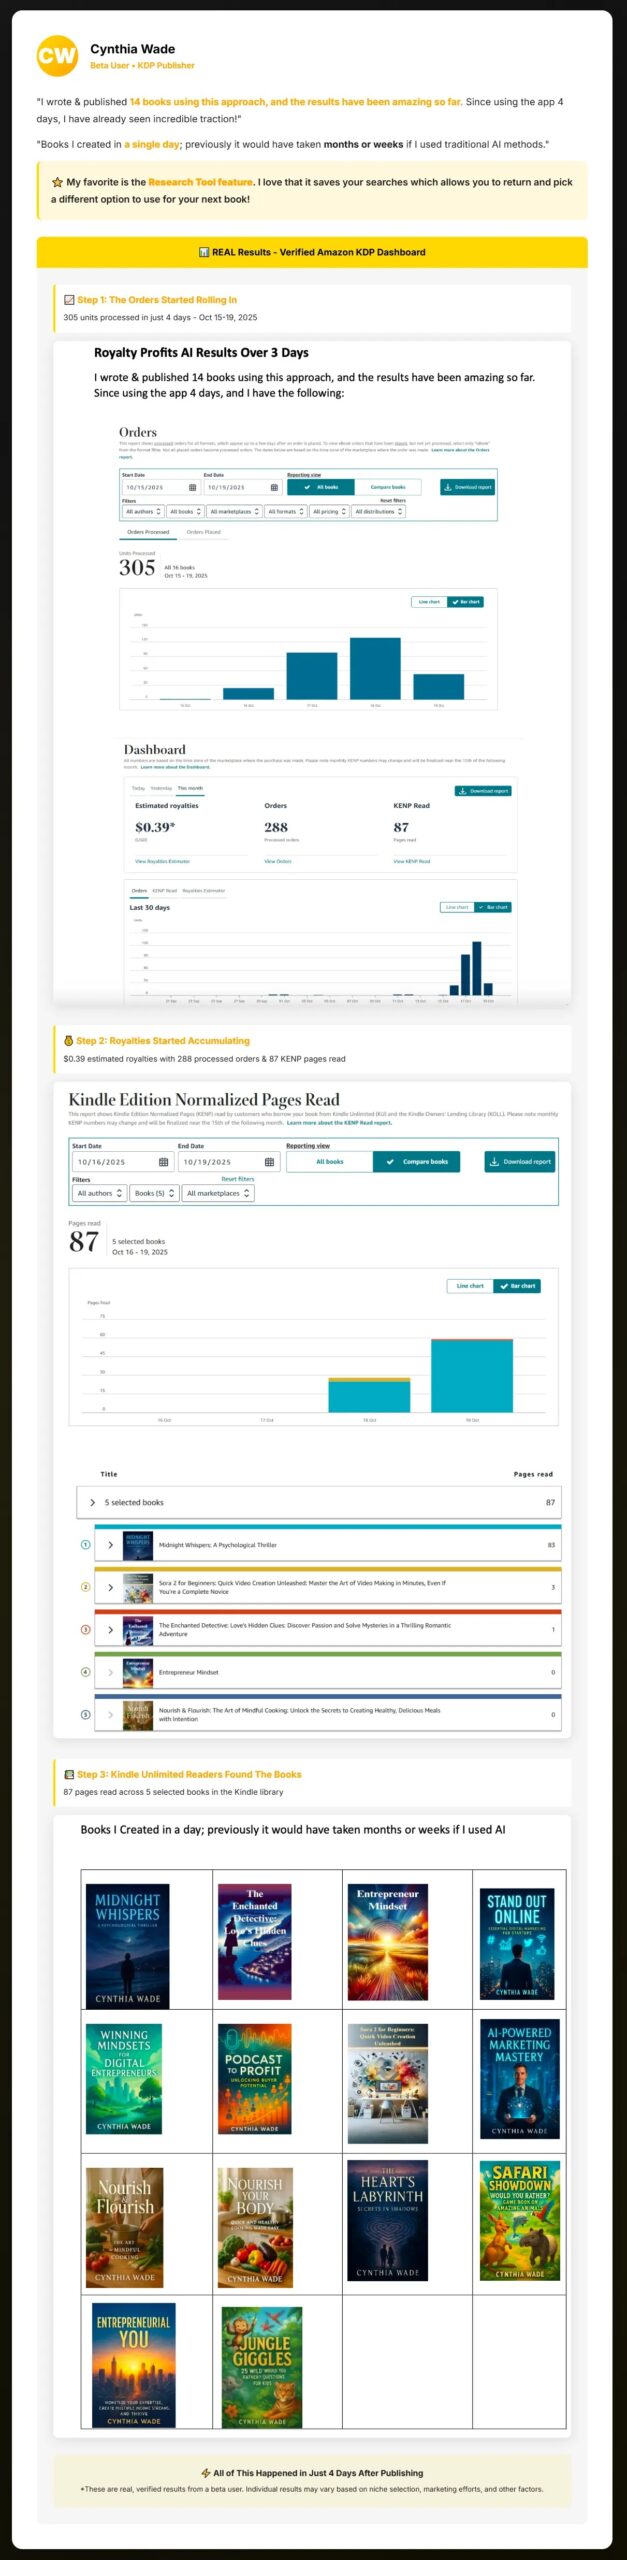Open calendar icon in Orders Start Date field
Image resolution: width=627 pixels, height=2560 pixels.
[x=193, y=487]
